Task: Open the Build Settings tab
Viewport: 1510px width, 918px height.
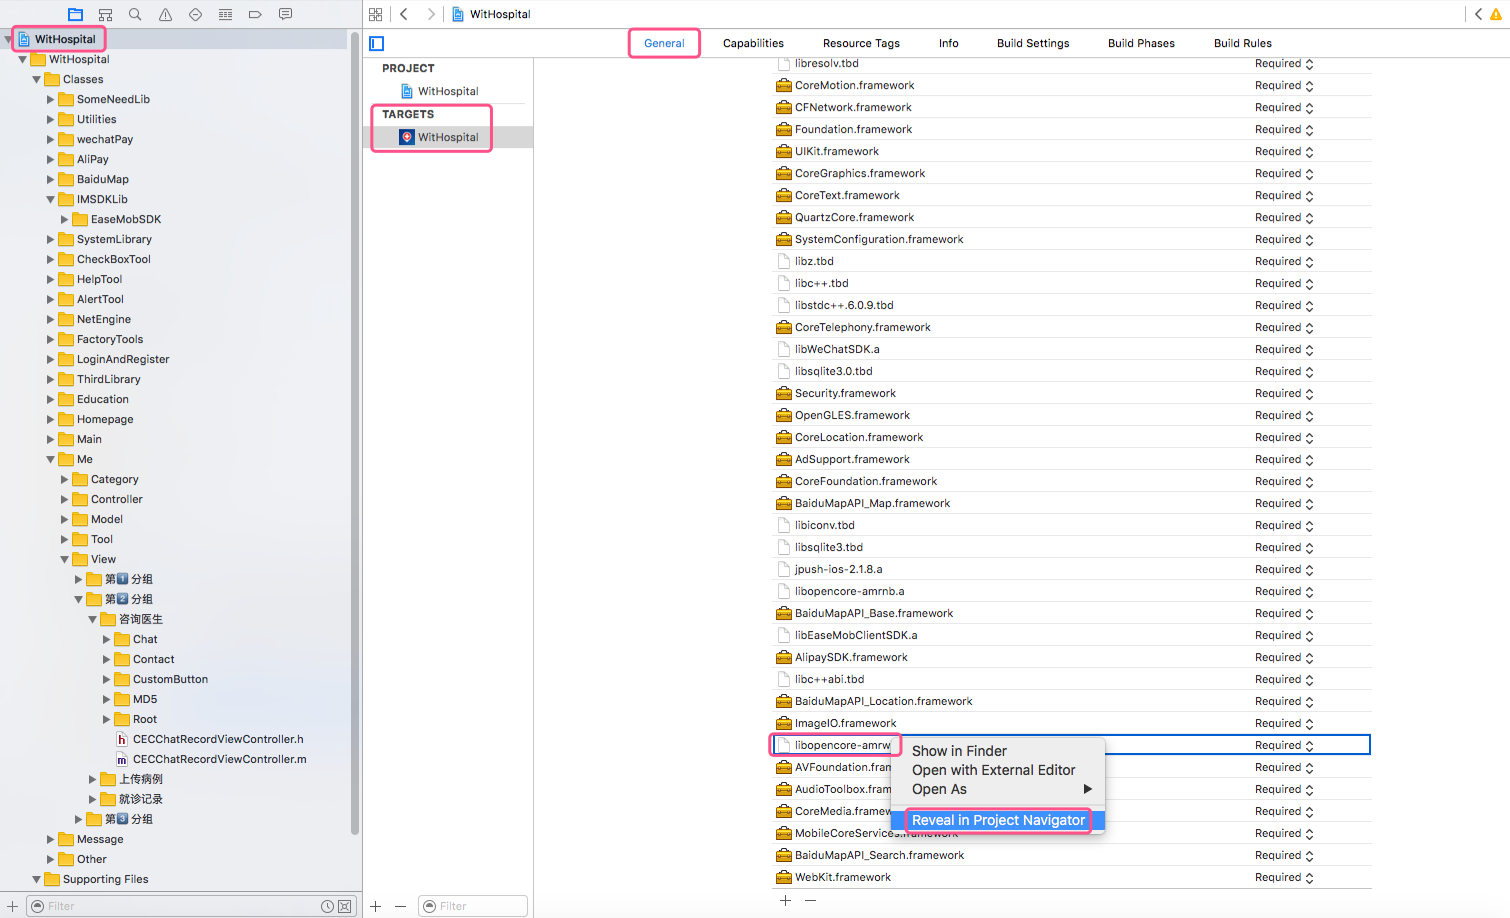Action: 1033,43
